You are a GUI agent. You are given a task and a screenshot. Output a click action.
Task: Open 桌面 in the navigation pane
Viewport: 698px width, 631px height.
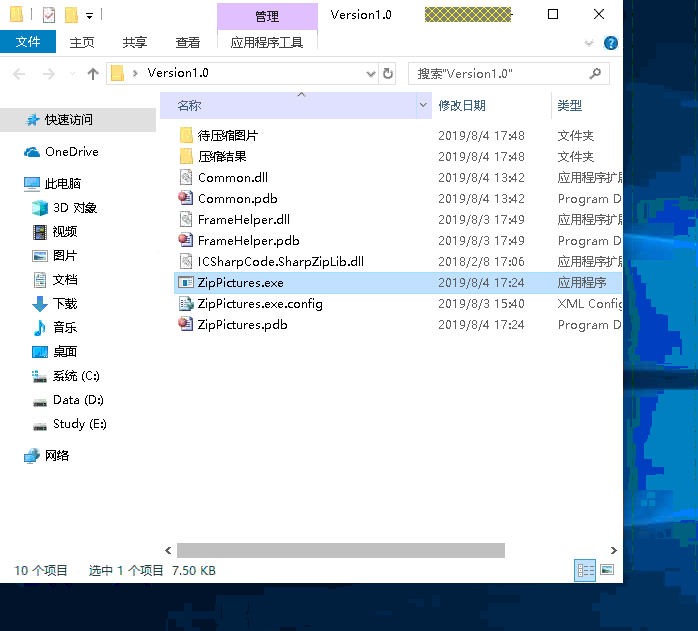pyautogui.click(x=65, y=352)
